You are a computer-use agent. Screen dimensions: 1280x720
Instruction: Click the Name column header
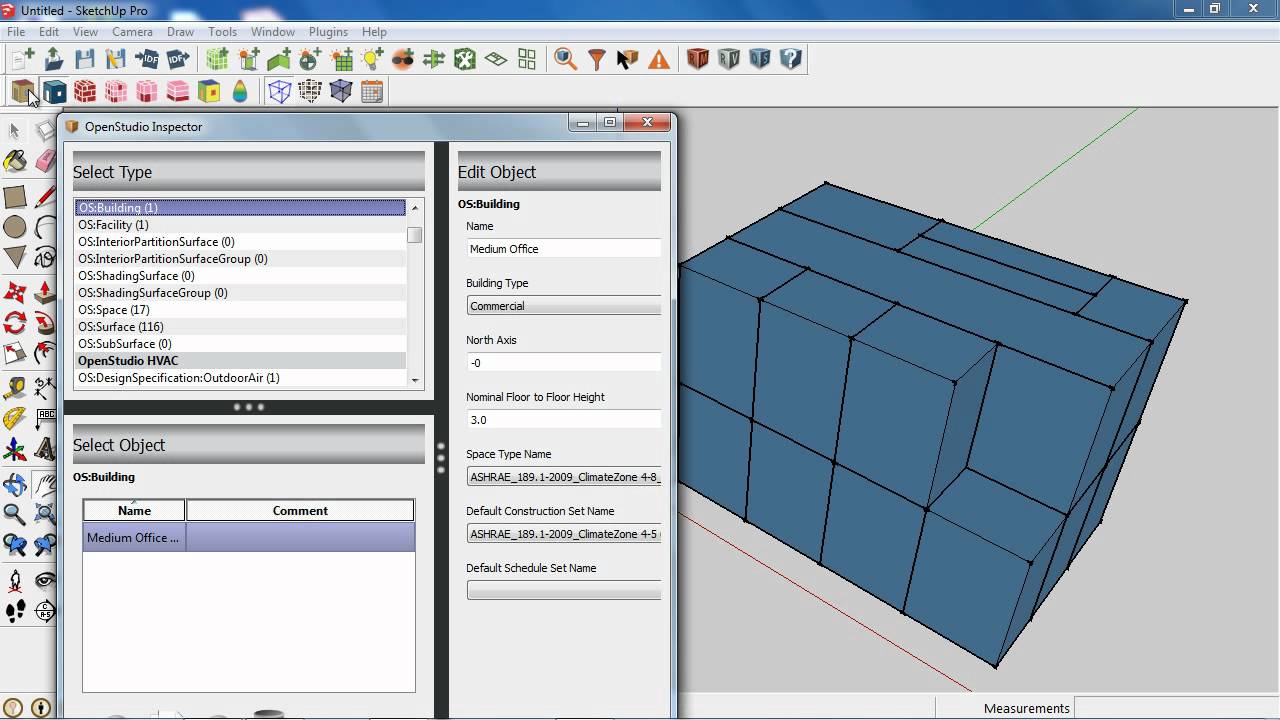(x=134, y=510)
